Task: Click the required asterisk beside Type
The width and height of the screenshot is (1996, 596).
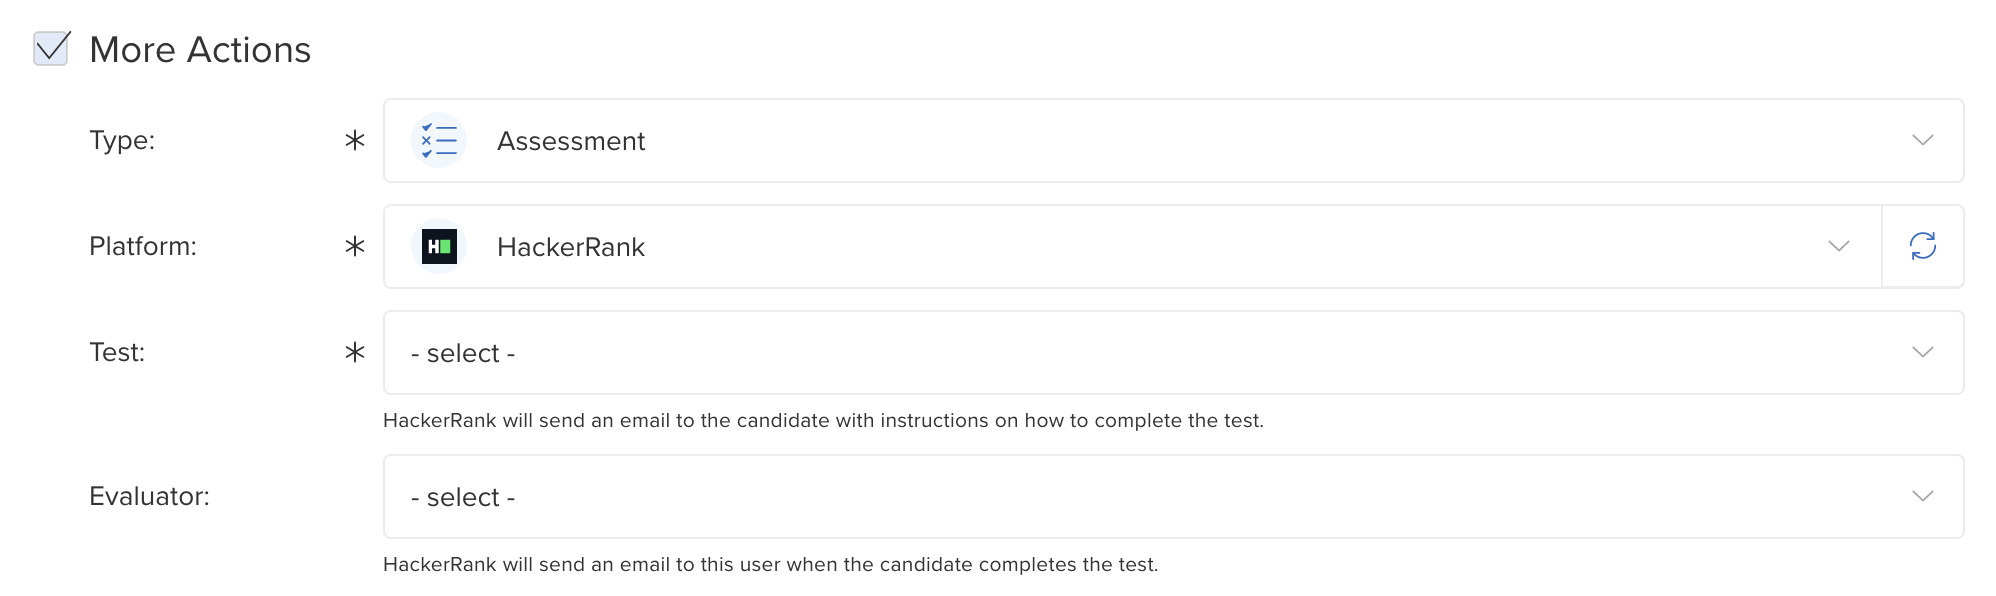Action: pyautogui.click(x=354, y=140)
